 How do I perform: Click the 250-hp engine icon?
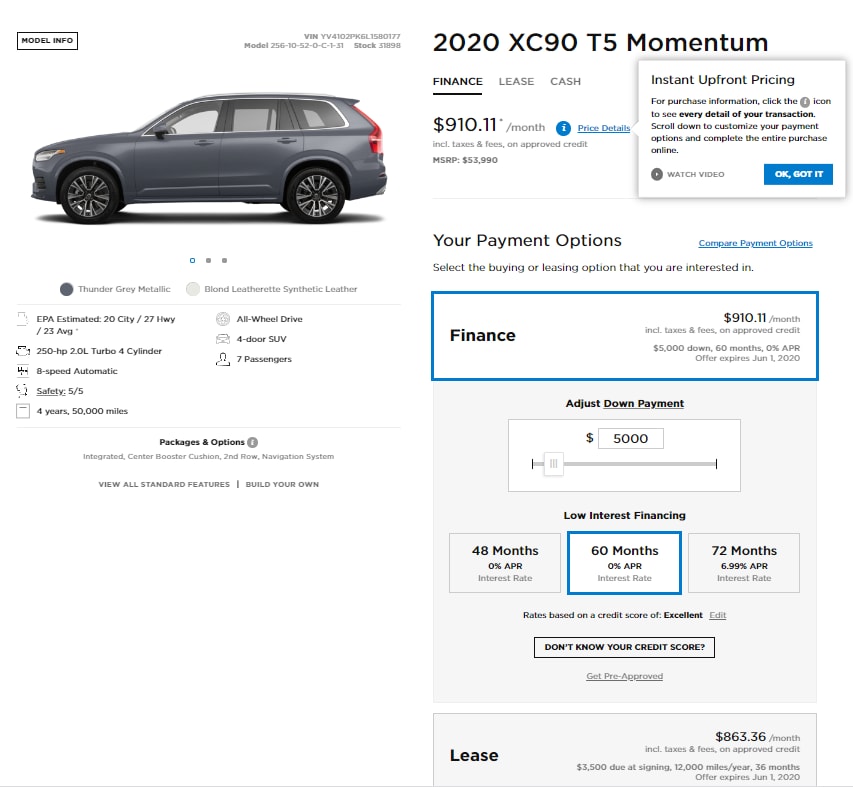(23, 351)
